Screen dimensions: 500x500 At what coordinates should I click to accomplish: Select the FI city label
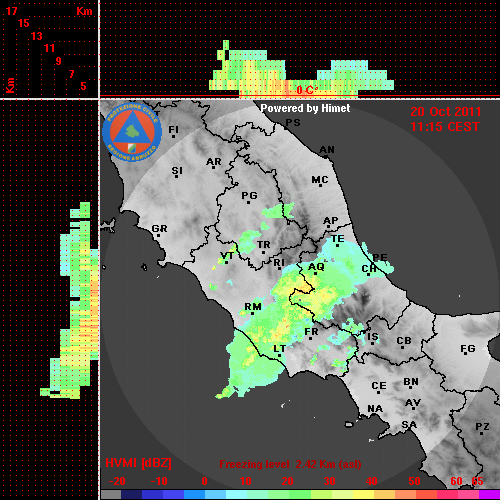click(174, 130)
